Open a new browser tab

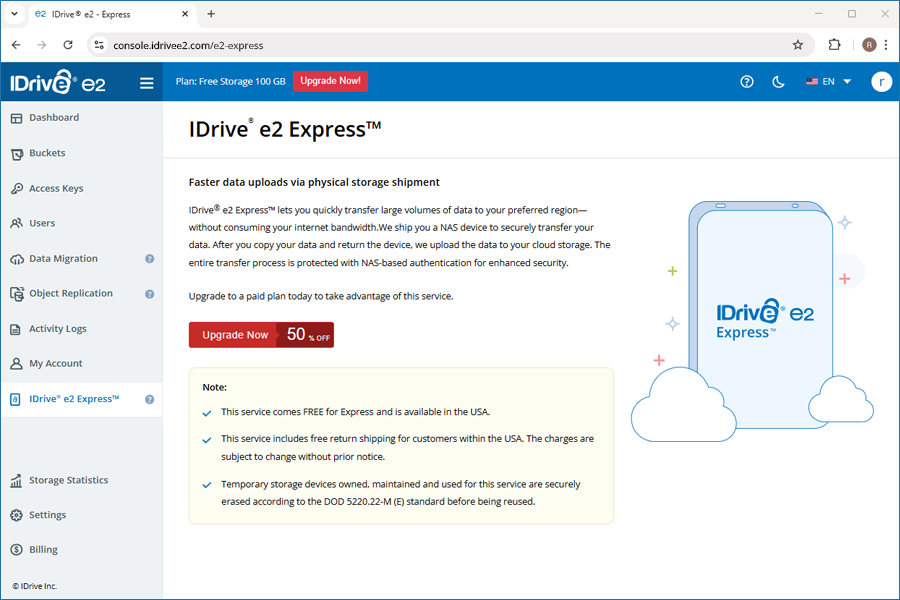(211, 14)
